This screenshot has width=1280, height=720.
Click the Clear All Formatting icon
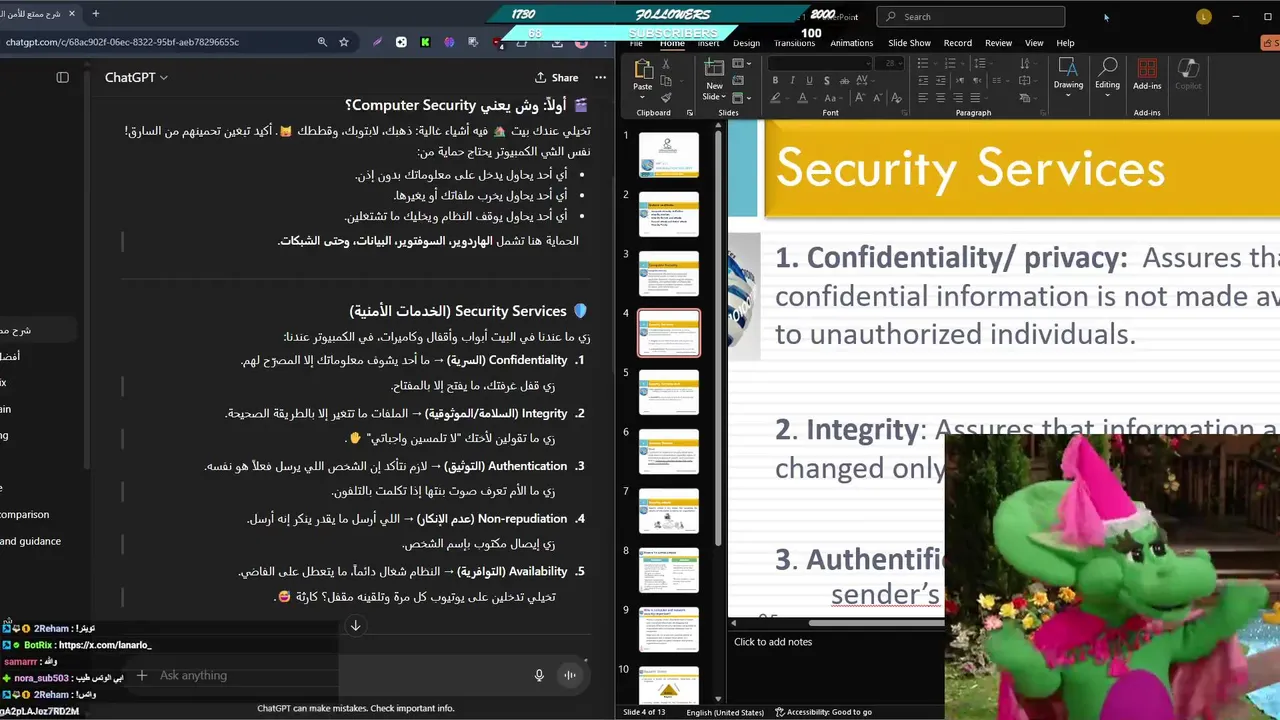[x=897, y=98]
